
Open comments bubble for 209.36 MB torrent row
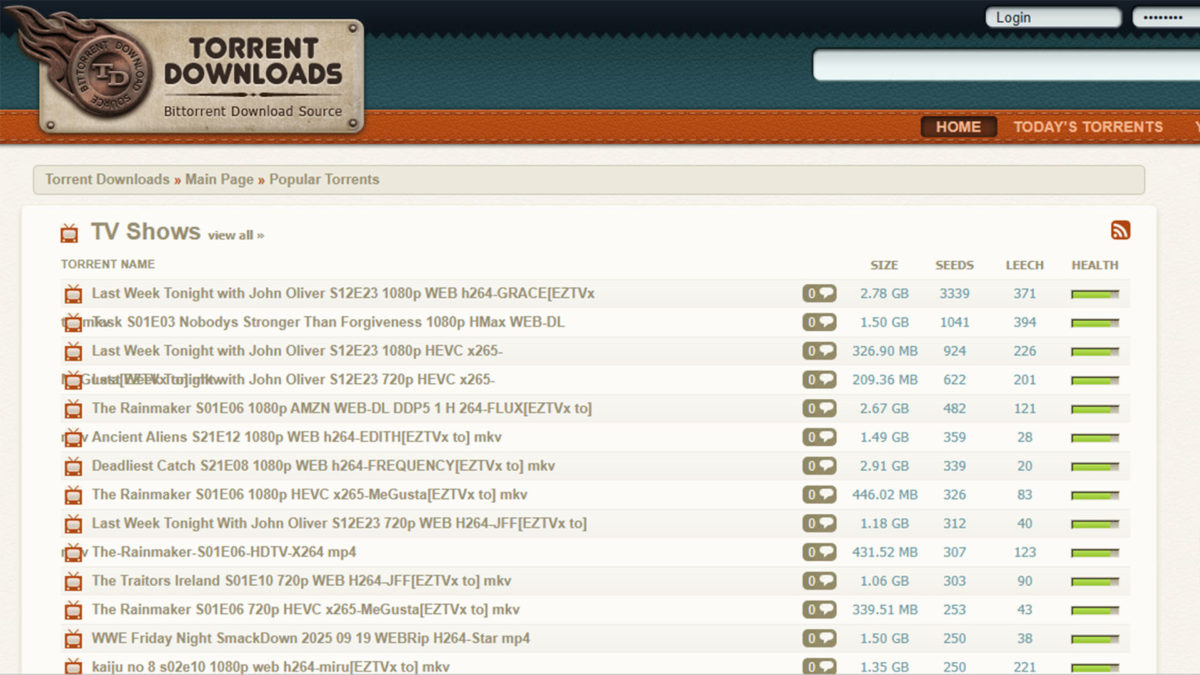coord(819,380)
